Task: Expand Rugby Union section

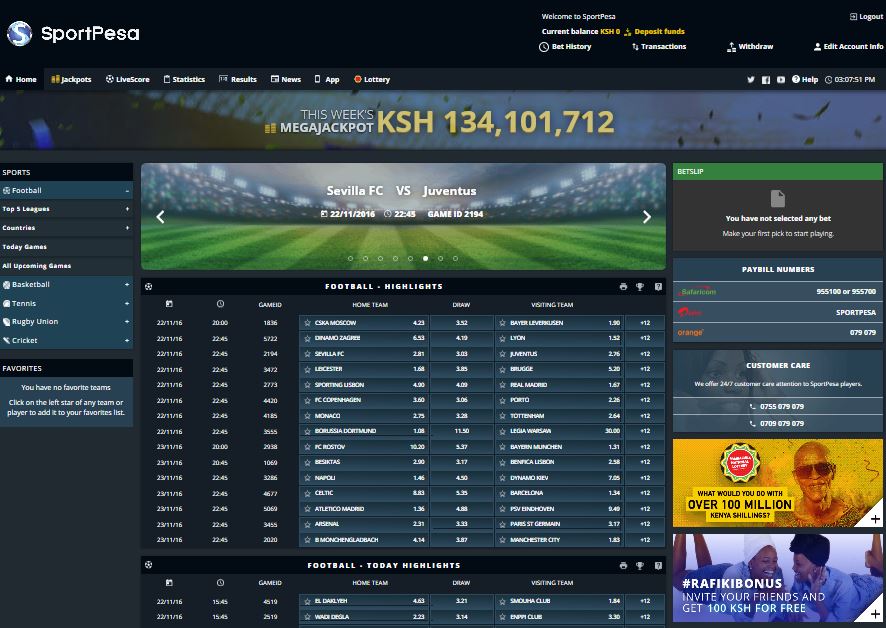Action: point(127,322)
